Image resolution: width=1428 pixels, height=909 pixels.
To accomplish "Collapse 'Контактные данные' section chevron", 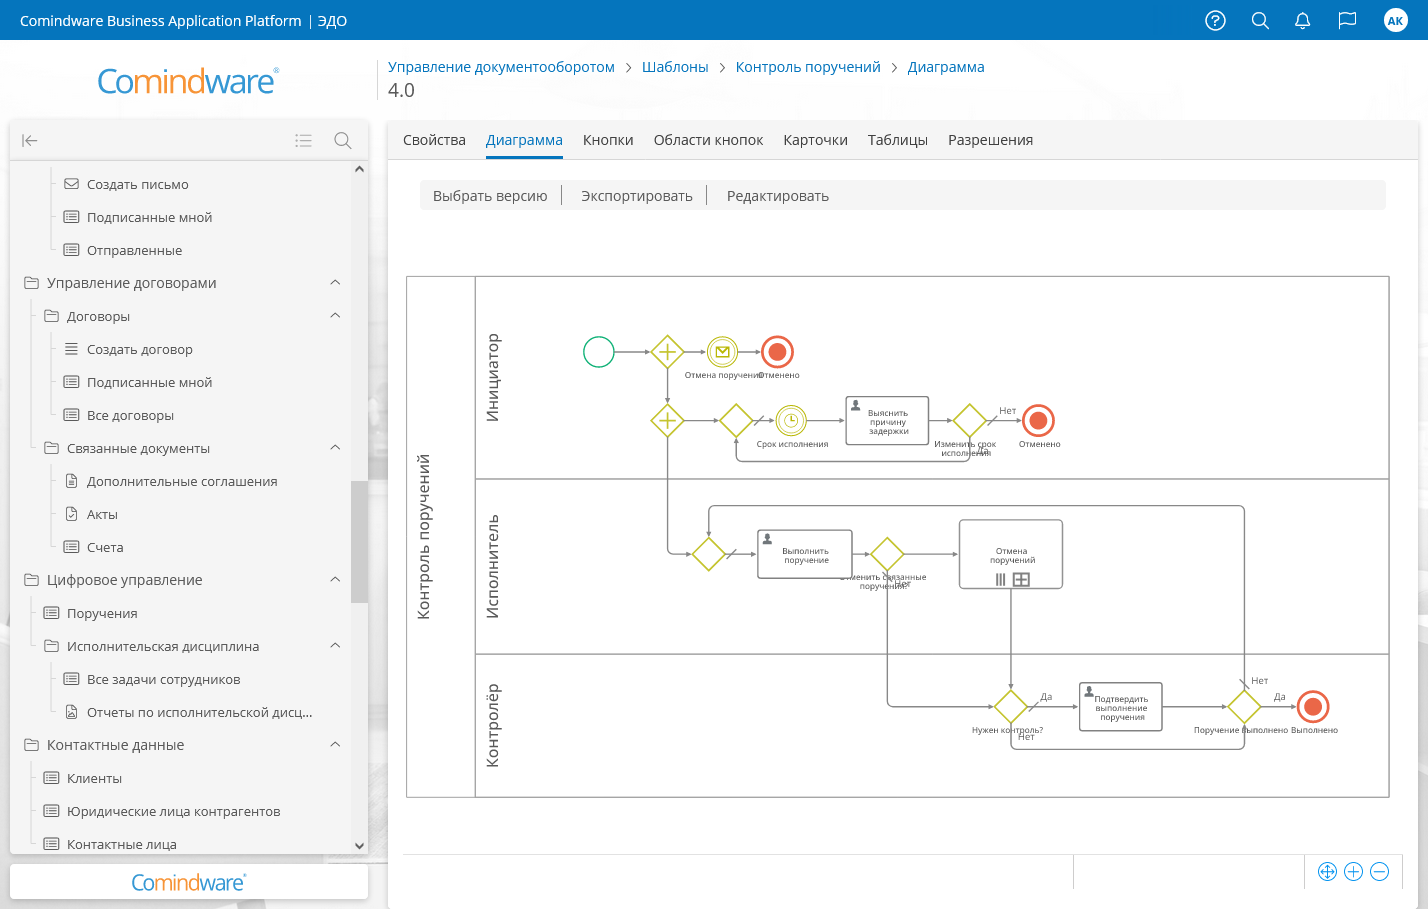I will pyautogui.click(x=335, y=745).
